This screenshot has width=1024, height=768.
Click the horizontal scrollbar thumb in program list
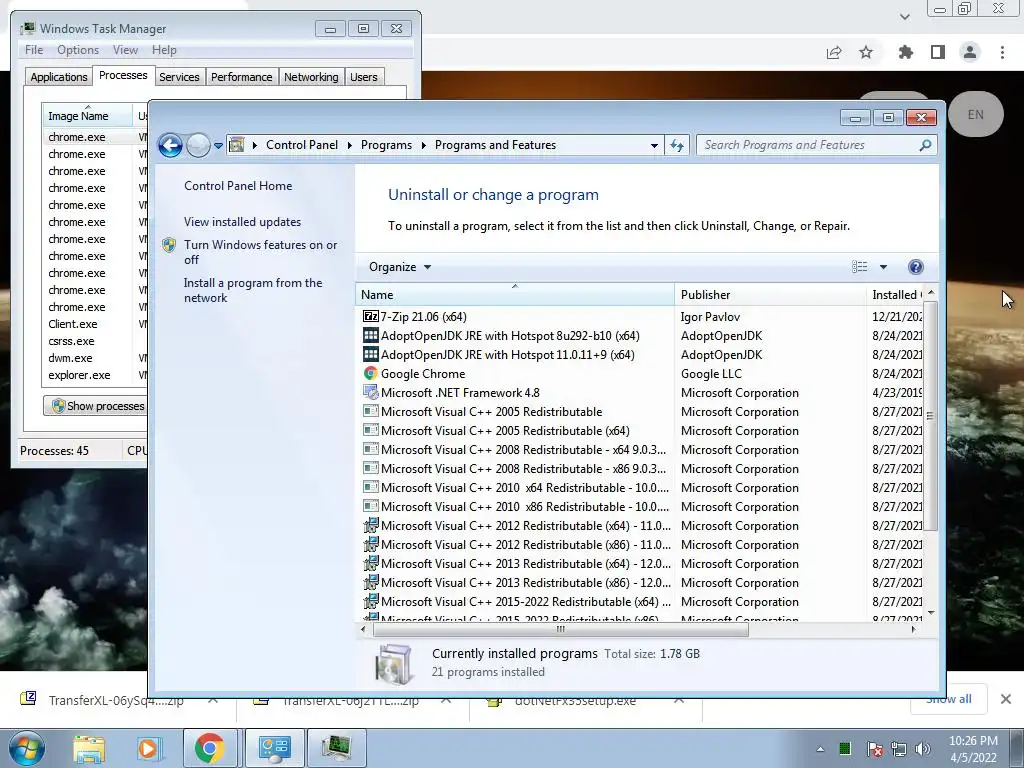(x=560, y=630)
